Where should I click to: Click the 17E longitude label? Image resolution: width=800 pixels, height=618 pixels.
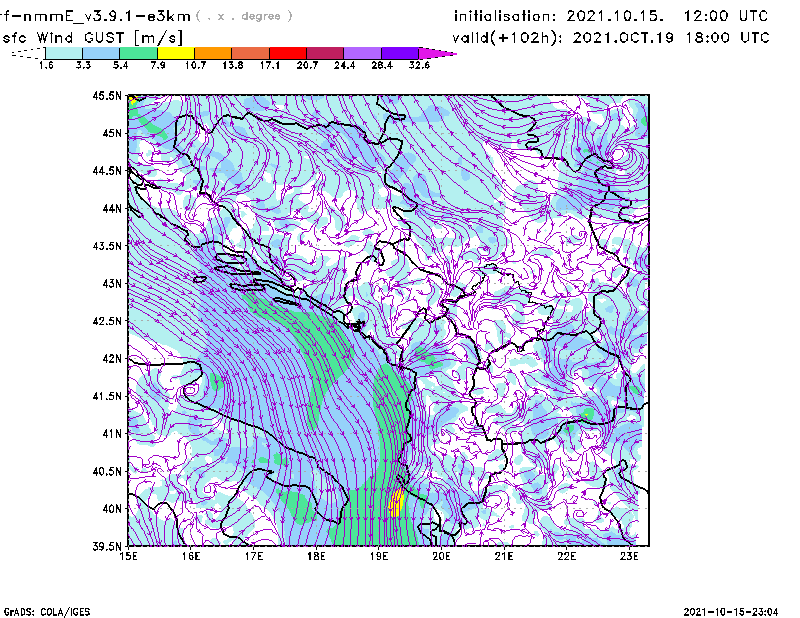click(x=254, y=556)
